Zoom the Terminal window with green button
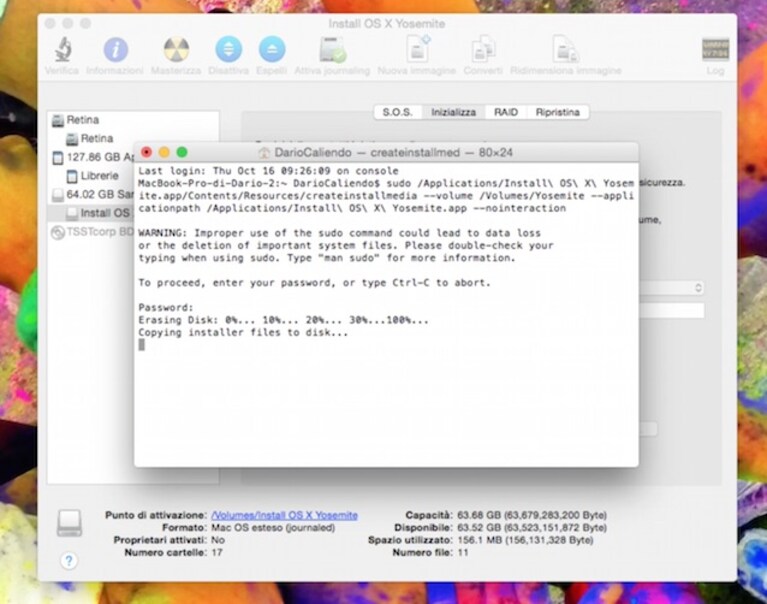Screen dimensions: 767x604 182,152
